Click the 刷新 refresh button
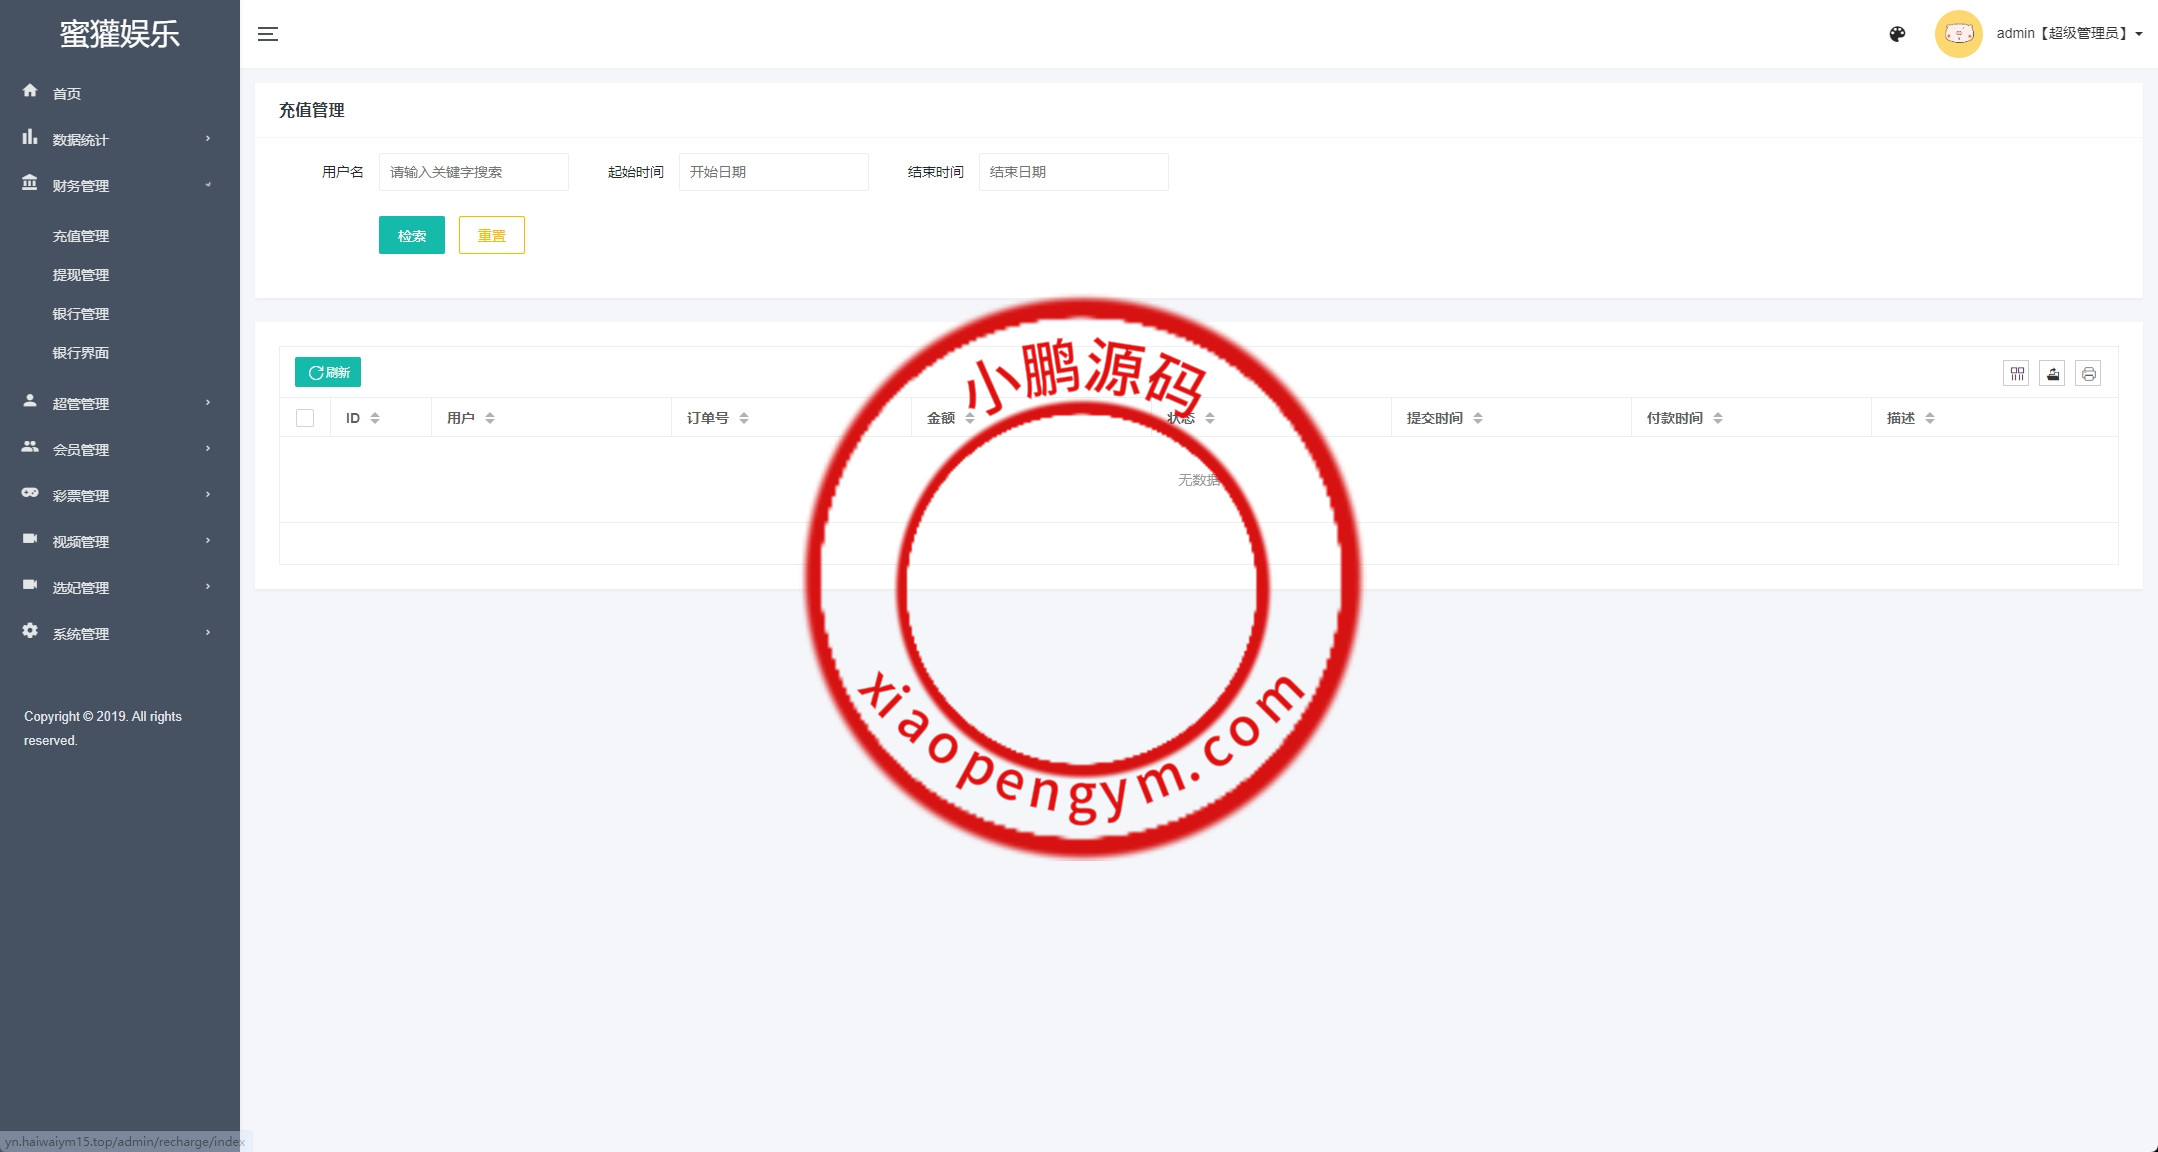2158x1152 pixels. pyautogui.click(x=328, y=372)
